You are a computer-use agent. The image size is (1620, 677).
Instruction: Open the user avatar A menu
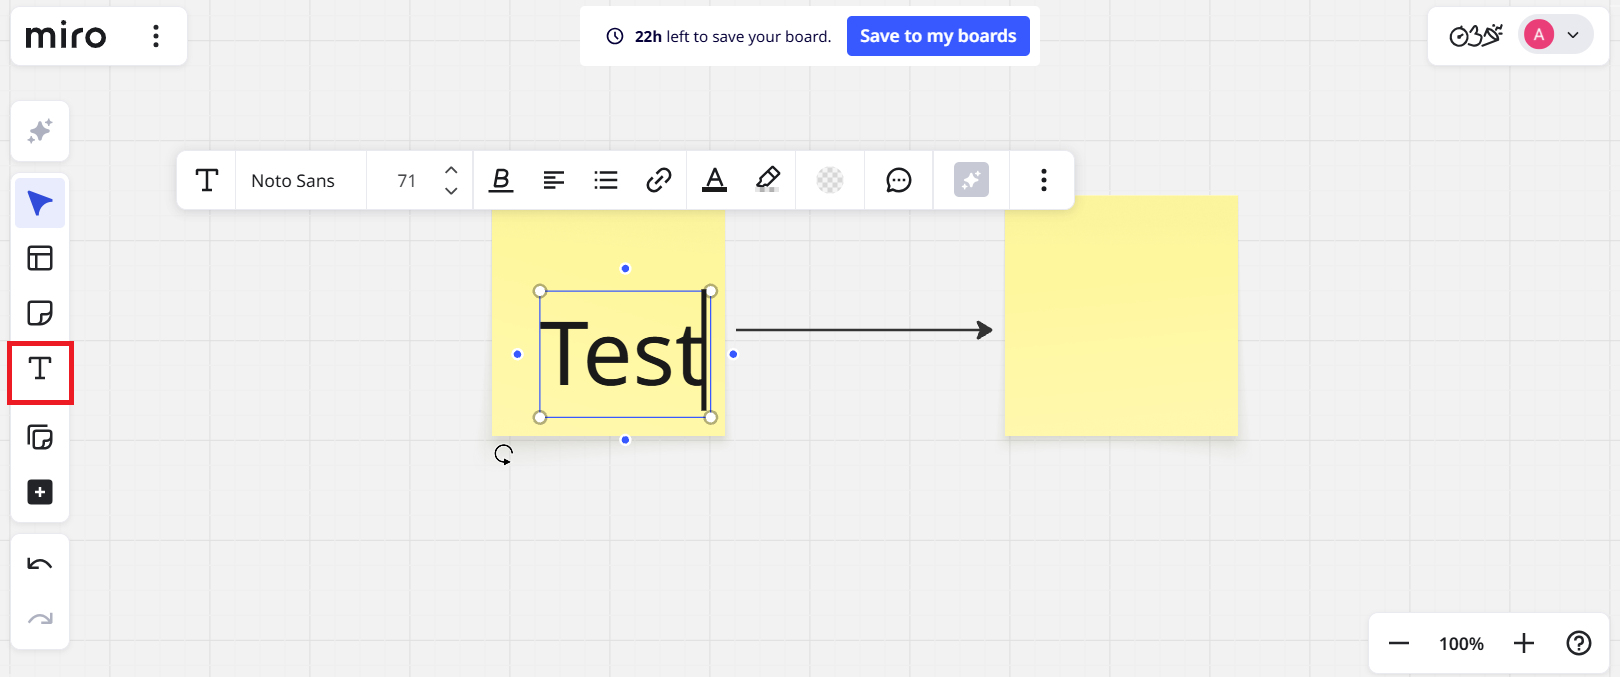[1539, 35]
